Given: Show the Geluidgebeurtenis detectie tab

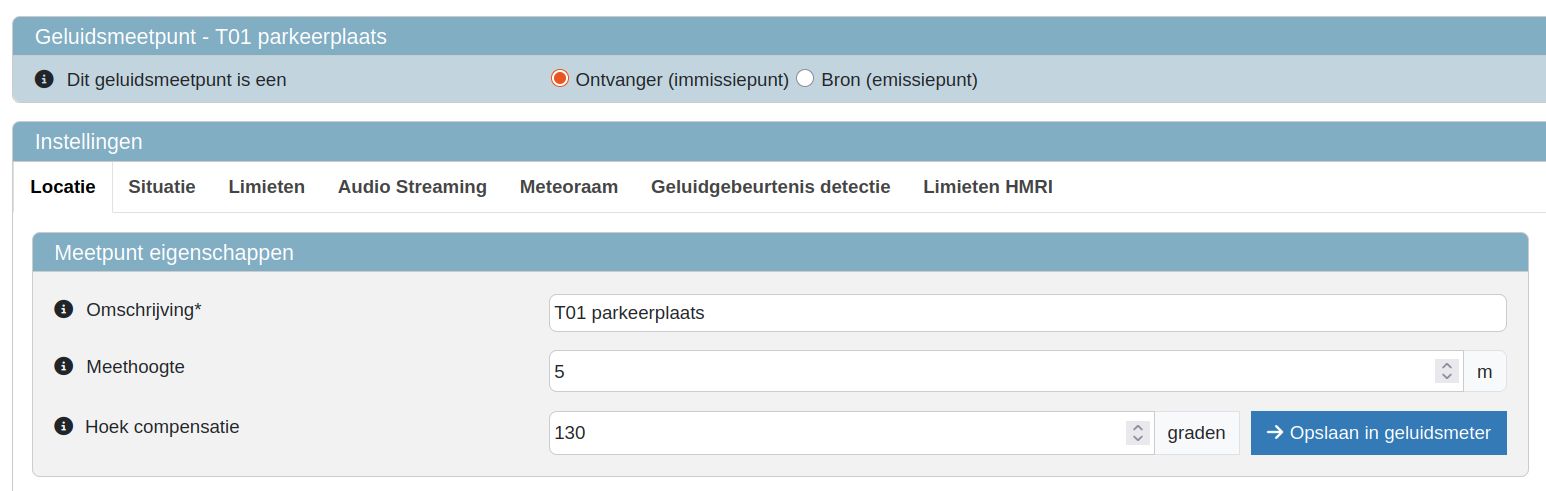Looking at the screenshot, I should click(x=770, y=187).
